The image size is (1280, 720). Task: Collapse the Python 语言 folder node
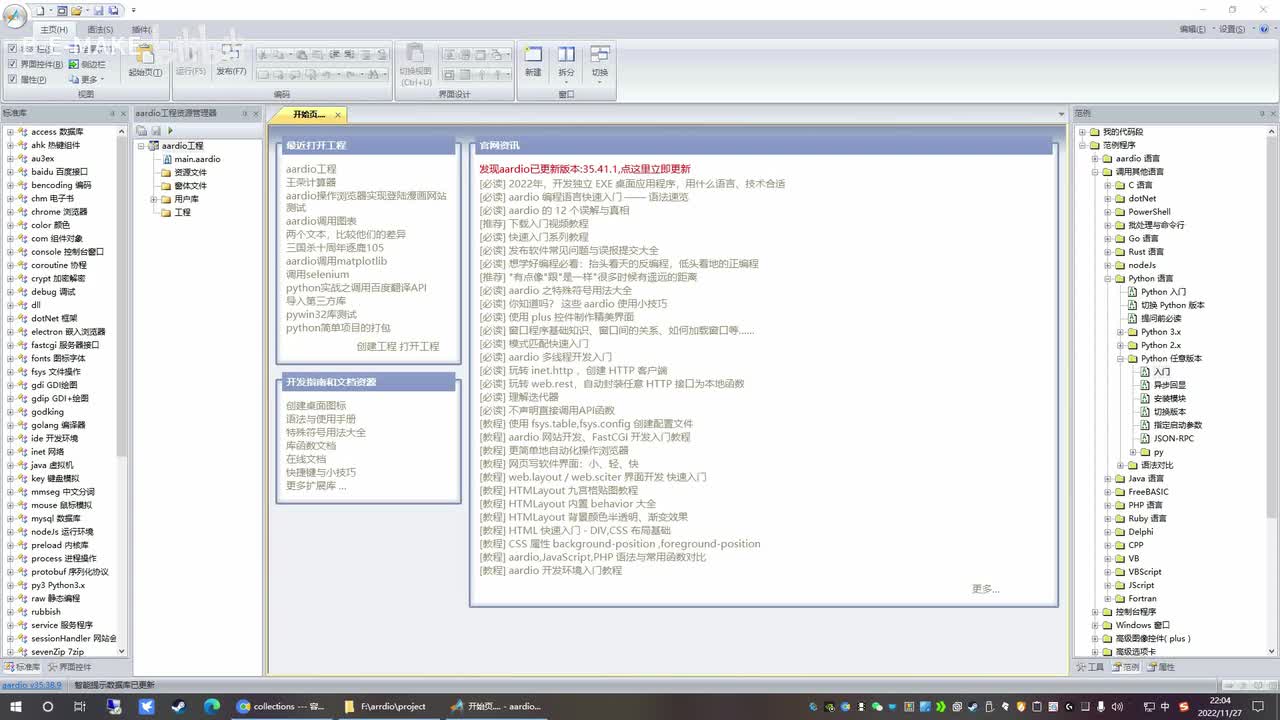pos(1108,279)
